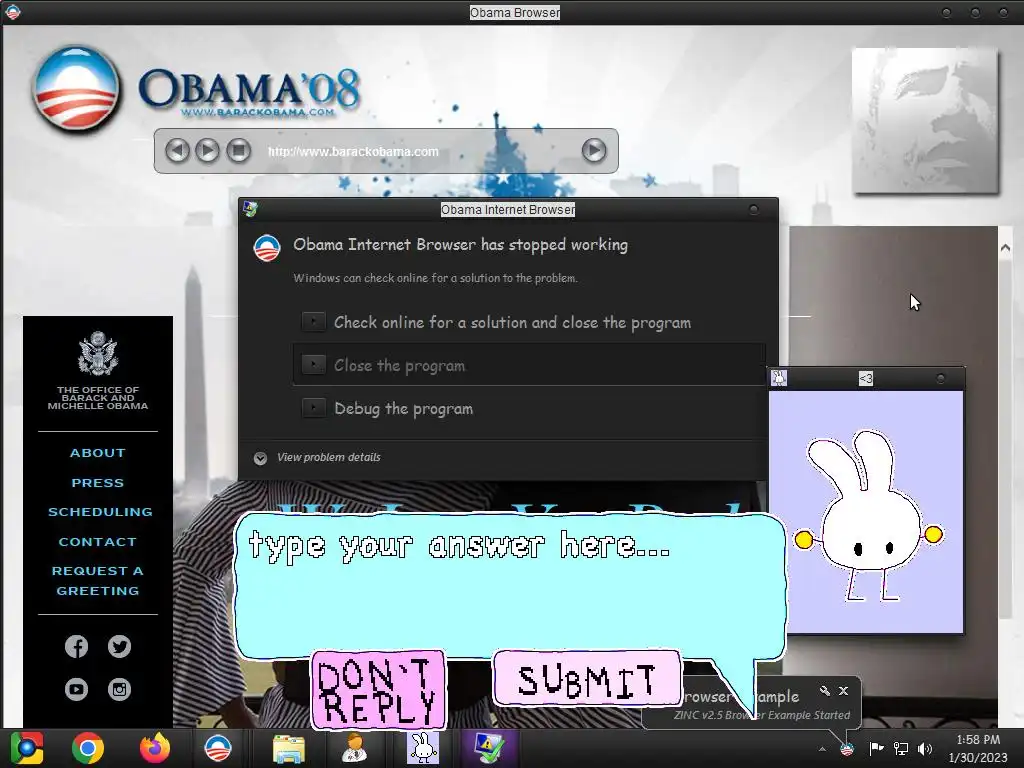Click the bunny character in <3 window
Screen dimensions: 1024x768
pos(867,516)
